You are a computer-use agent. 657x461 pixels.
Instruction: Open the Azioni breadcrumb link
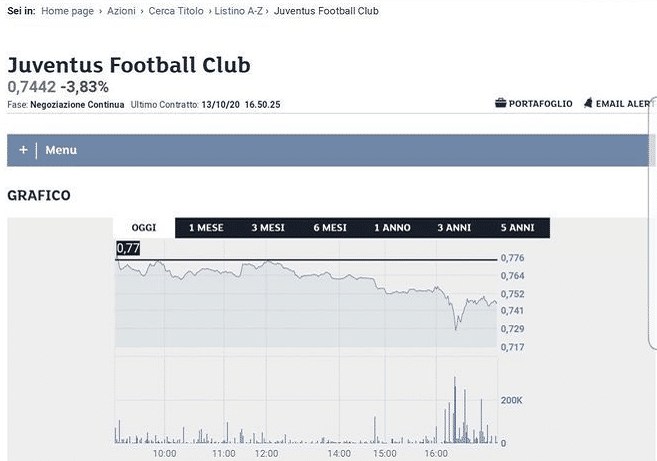(121, 10)
